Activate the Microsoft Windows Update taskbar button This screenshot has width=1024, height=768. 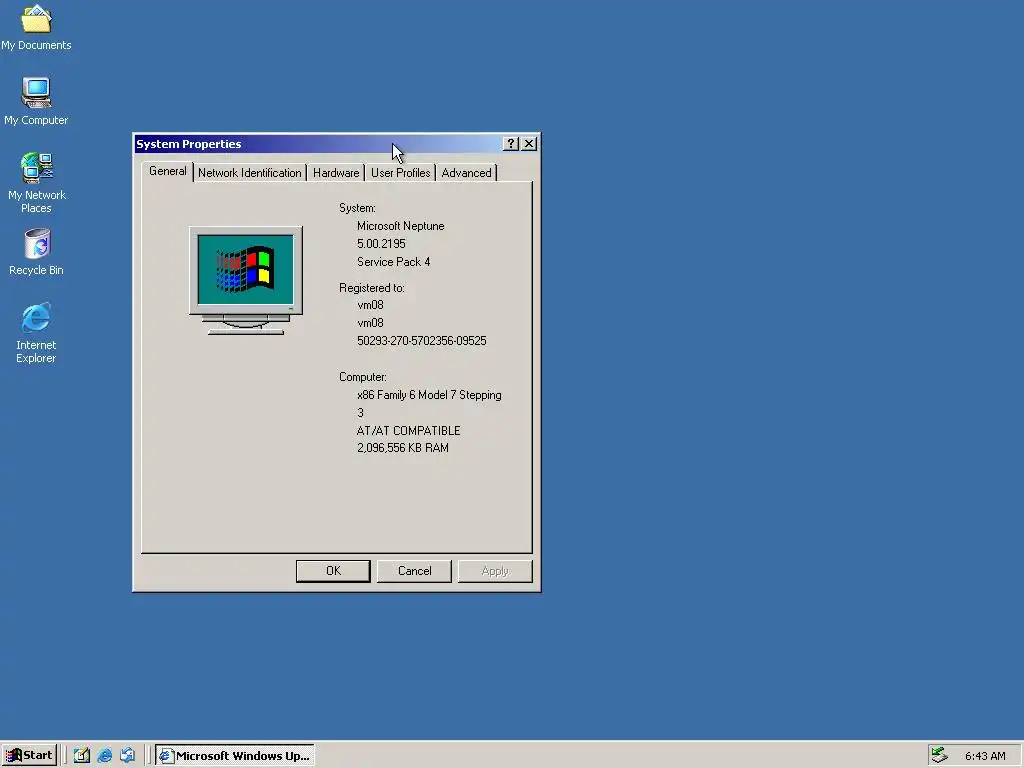tap(235, 756)
